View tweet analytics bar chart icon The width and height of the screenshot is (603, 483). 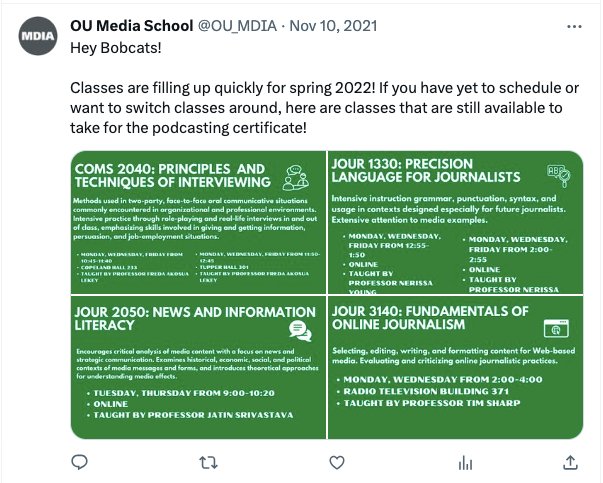(x=465, y=463)
